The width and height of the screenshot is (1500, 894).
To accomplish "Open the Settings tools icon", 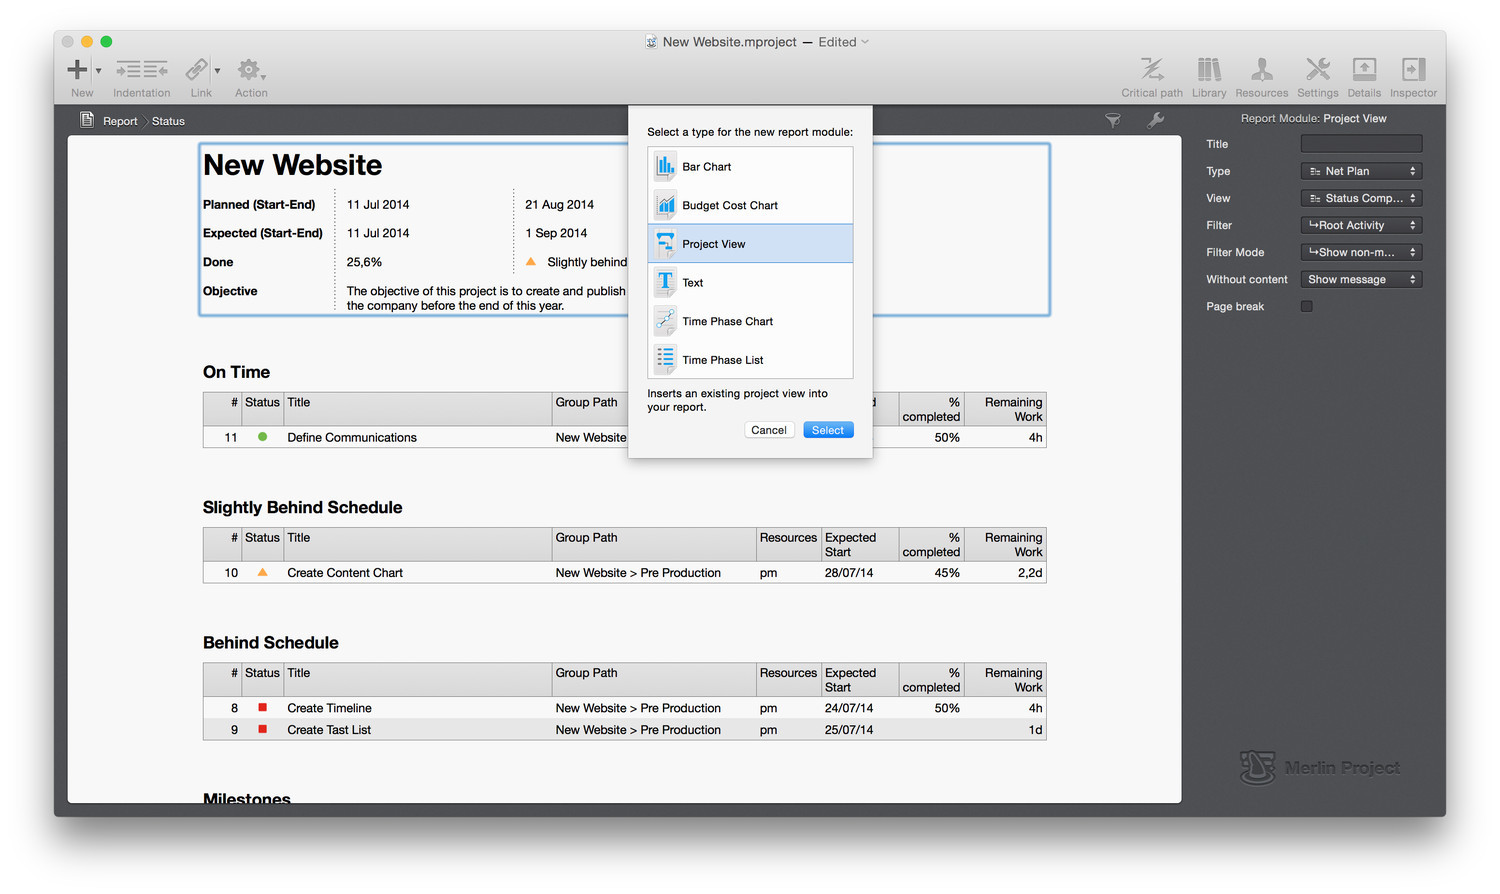I will point(1317,70).
